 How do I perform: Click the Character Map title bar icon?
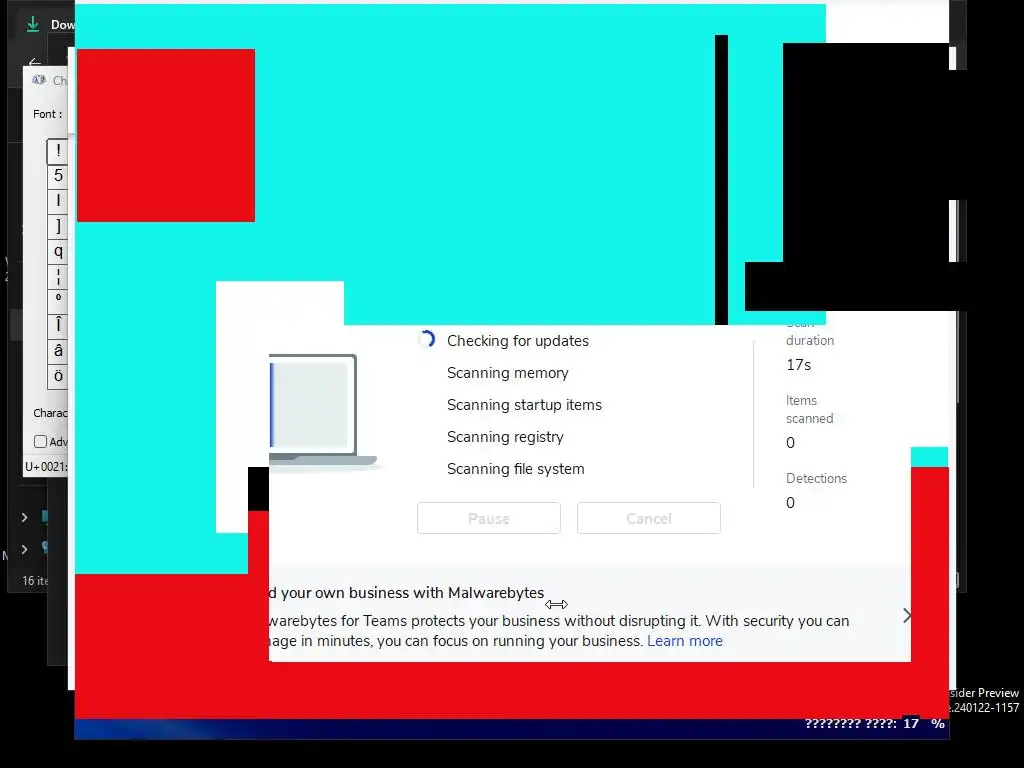(39, 80)
